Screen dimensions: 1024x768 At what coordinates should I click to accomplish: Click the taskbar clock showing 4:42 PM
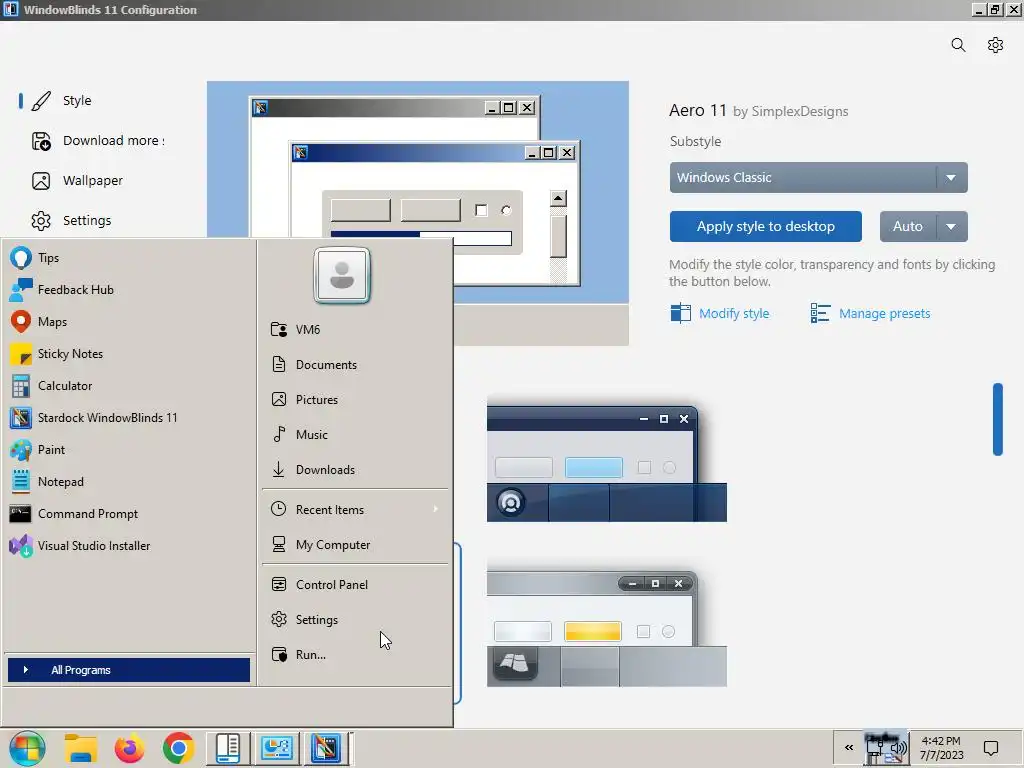941,748
